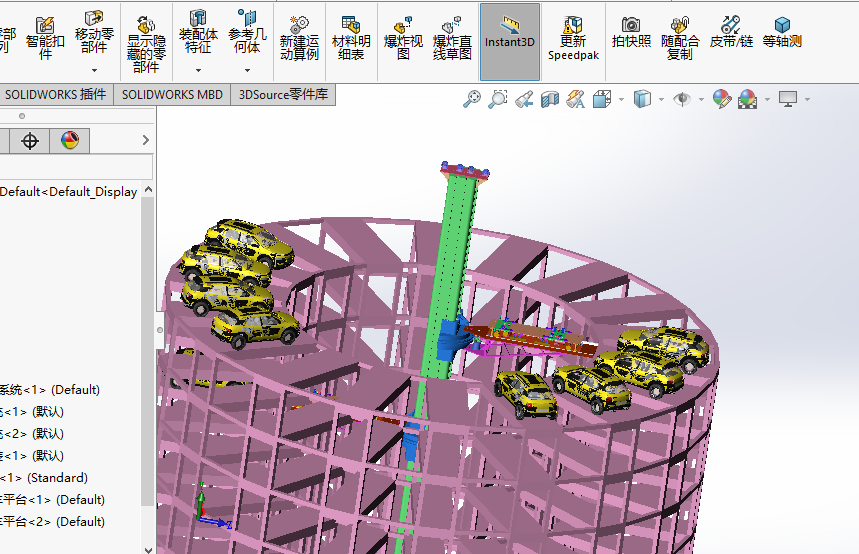Click the 智能扣件 (Smart Fasteners) tool
This screenshot has height=554, width=859.
(x=45, y=37)
